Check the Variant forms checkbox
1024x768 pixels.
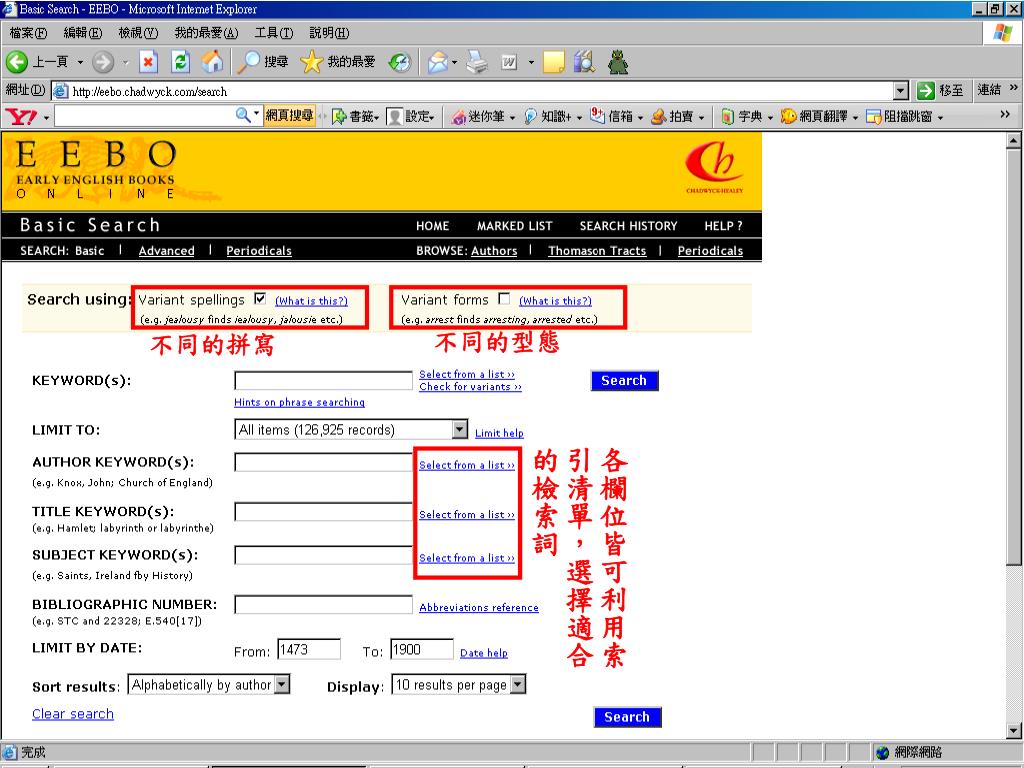pyautogui.click(x=504, y=299)
